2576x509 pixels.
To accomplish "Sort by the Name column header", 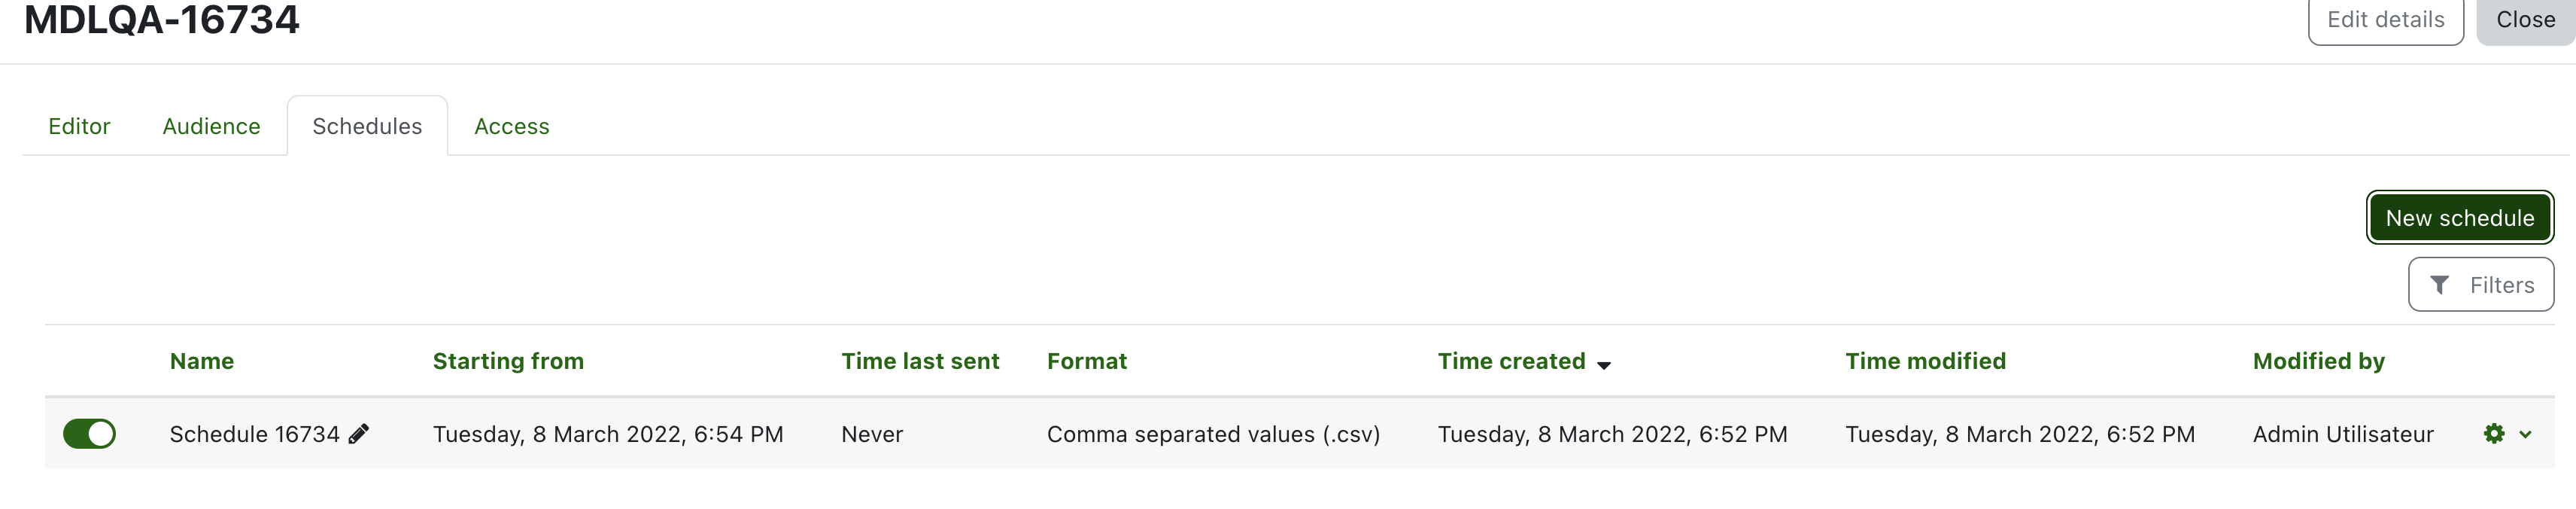I will click(x=202, y=361).
